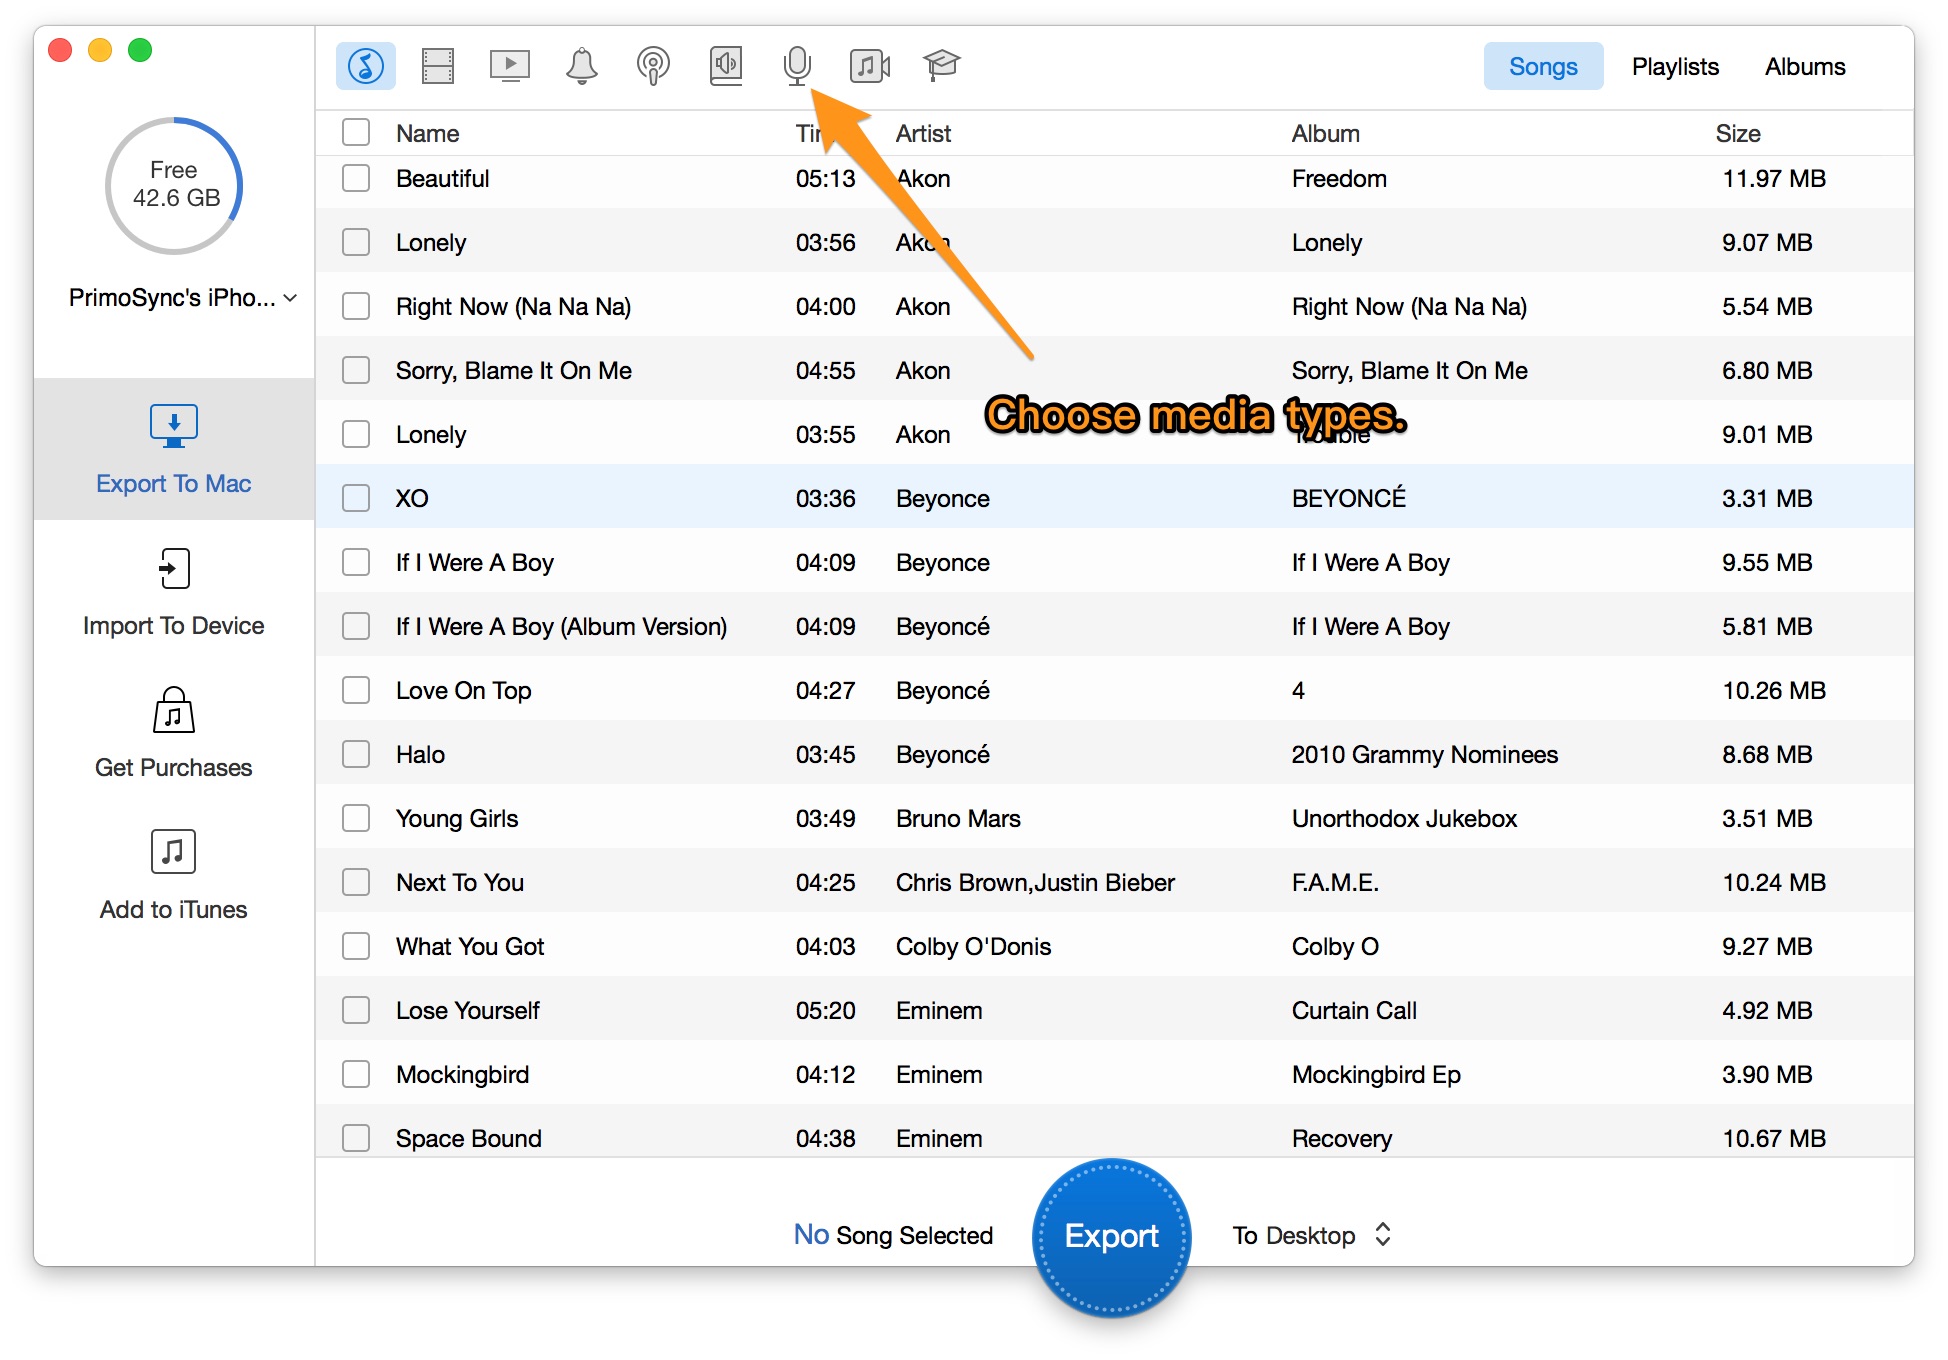Check the box for Space Bound
This screenshot has width=1948, height=1360.
356,1138
